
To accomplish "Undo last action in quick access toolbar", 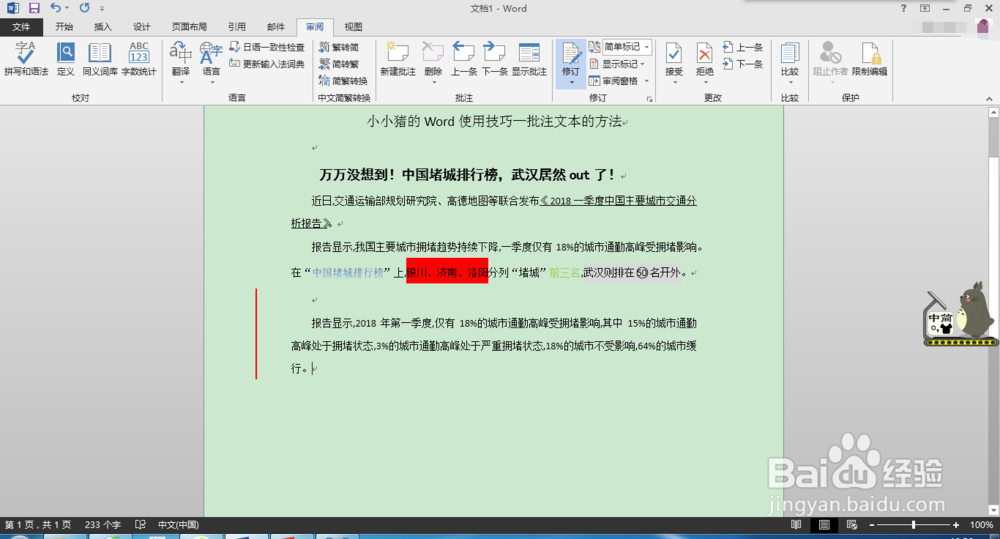I will [x=55, y=8].
